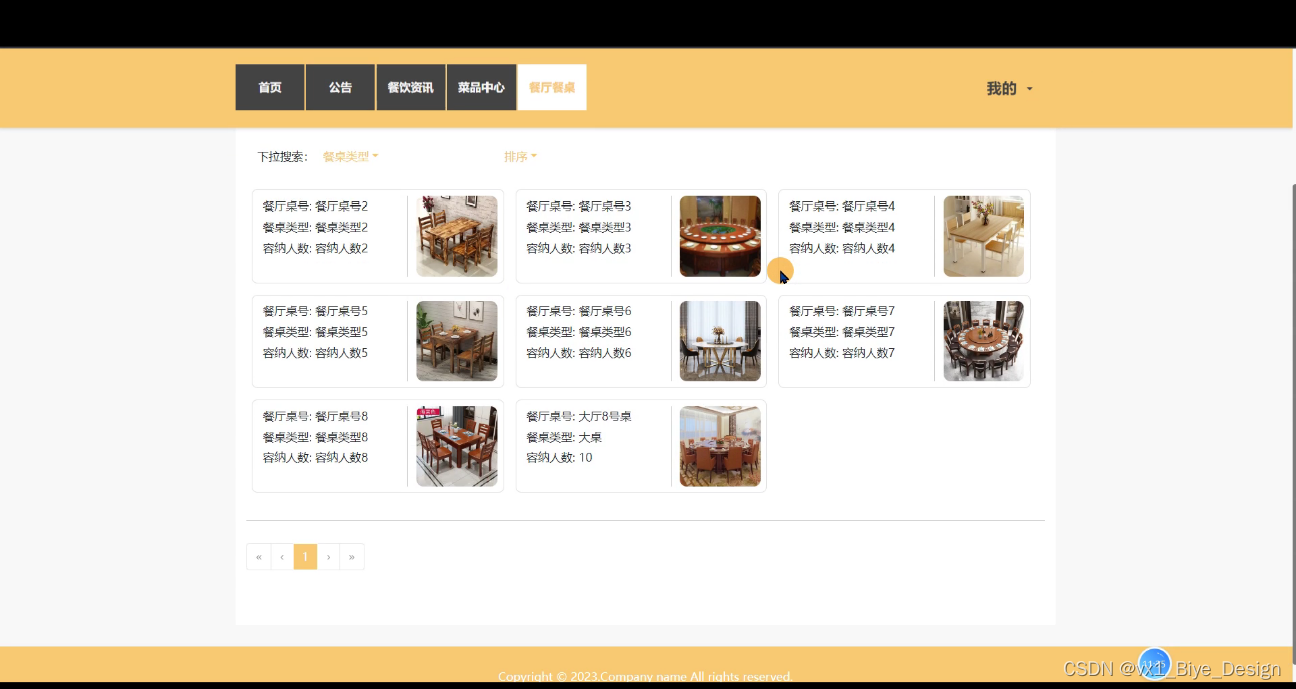Click the text 容纳人数: 容纳人数3

point(579,248)
